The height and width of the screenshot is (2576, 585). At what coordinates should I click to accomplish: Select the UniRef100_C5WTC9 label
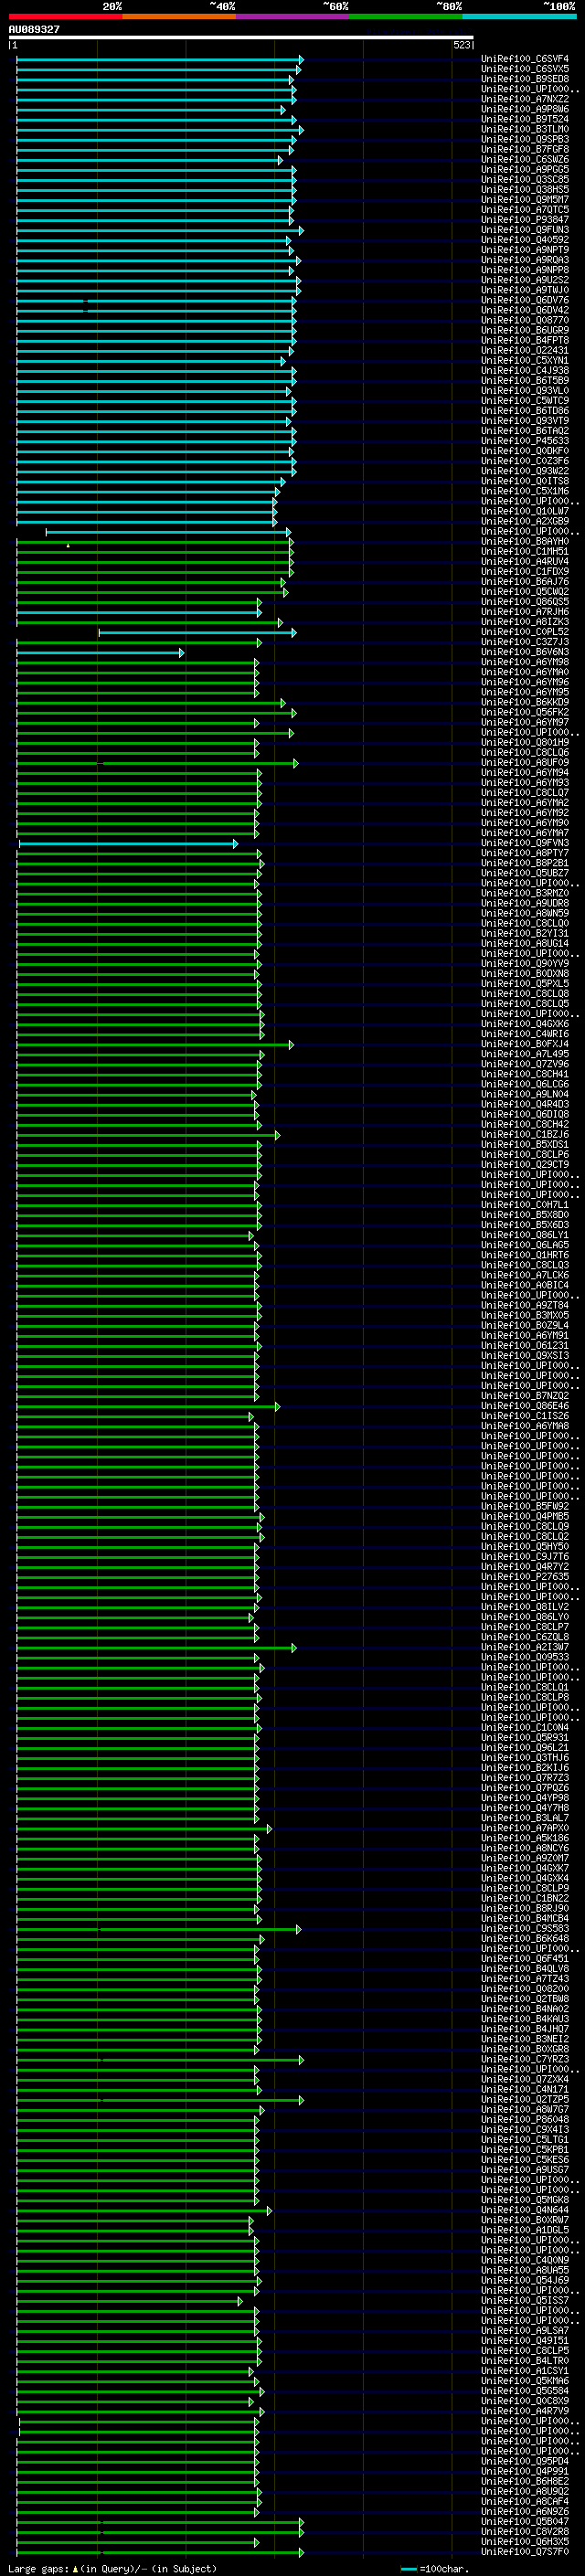524,401
